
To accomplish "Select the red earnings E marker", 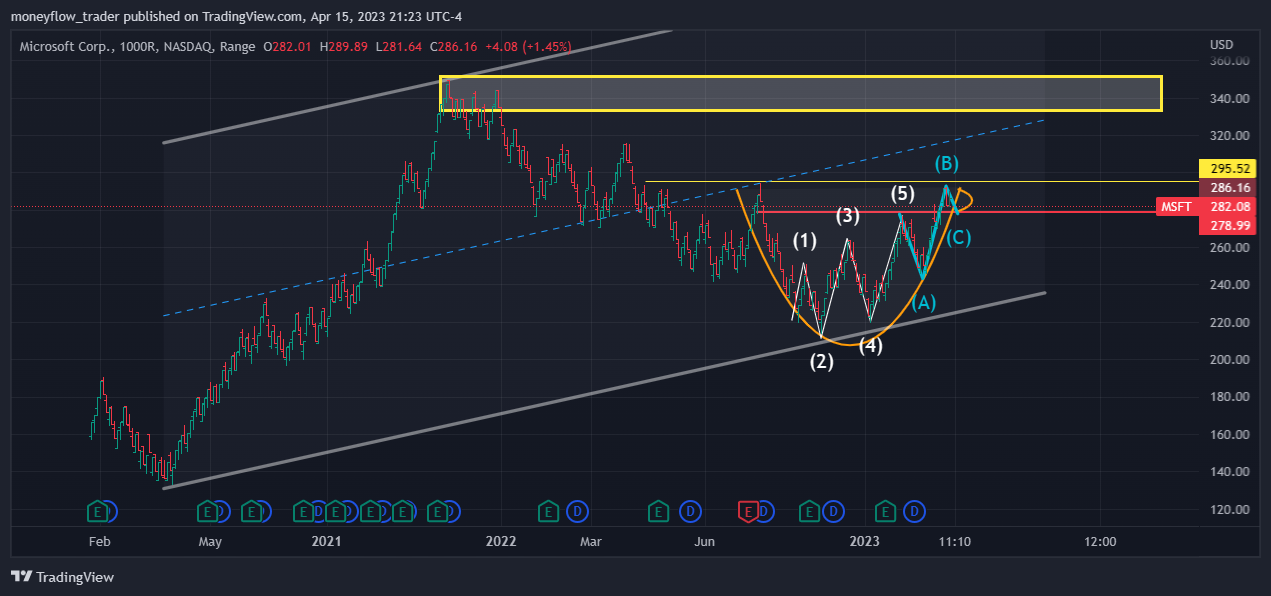I will tap(747, 512).
